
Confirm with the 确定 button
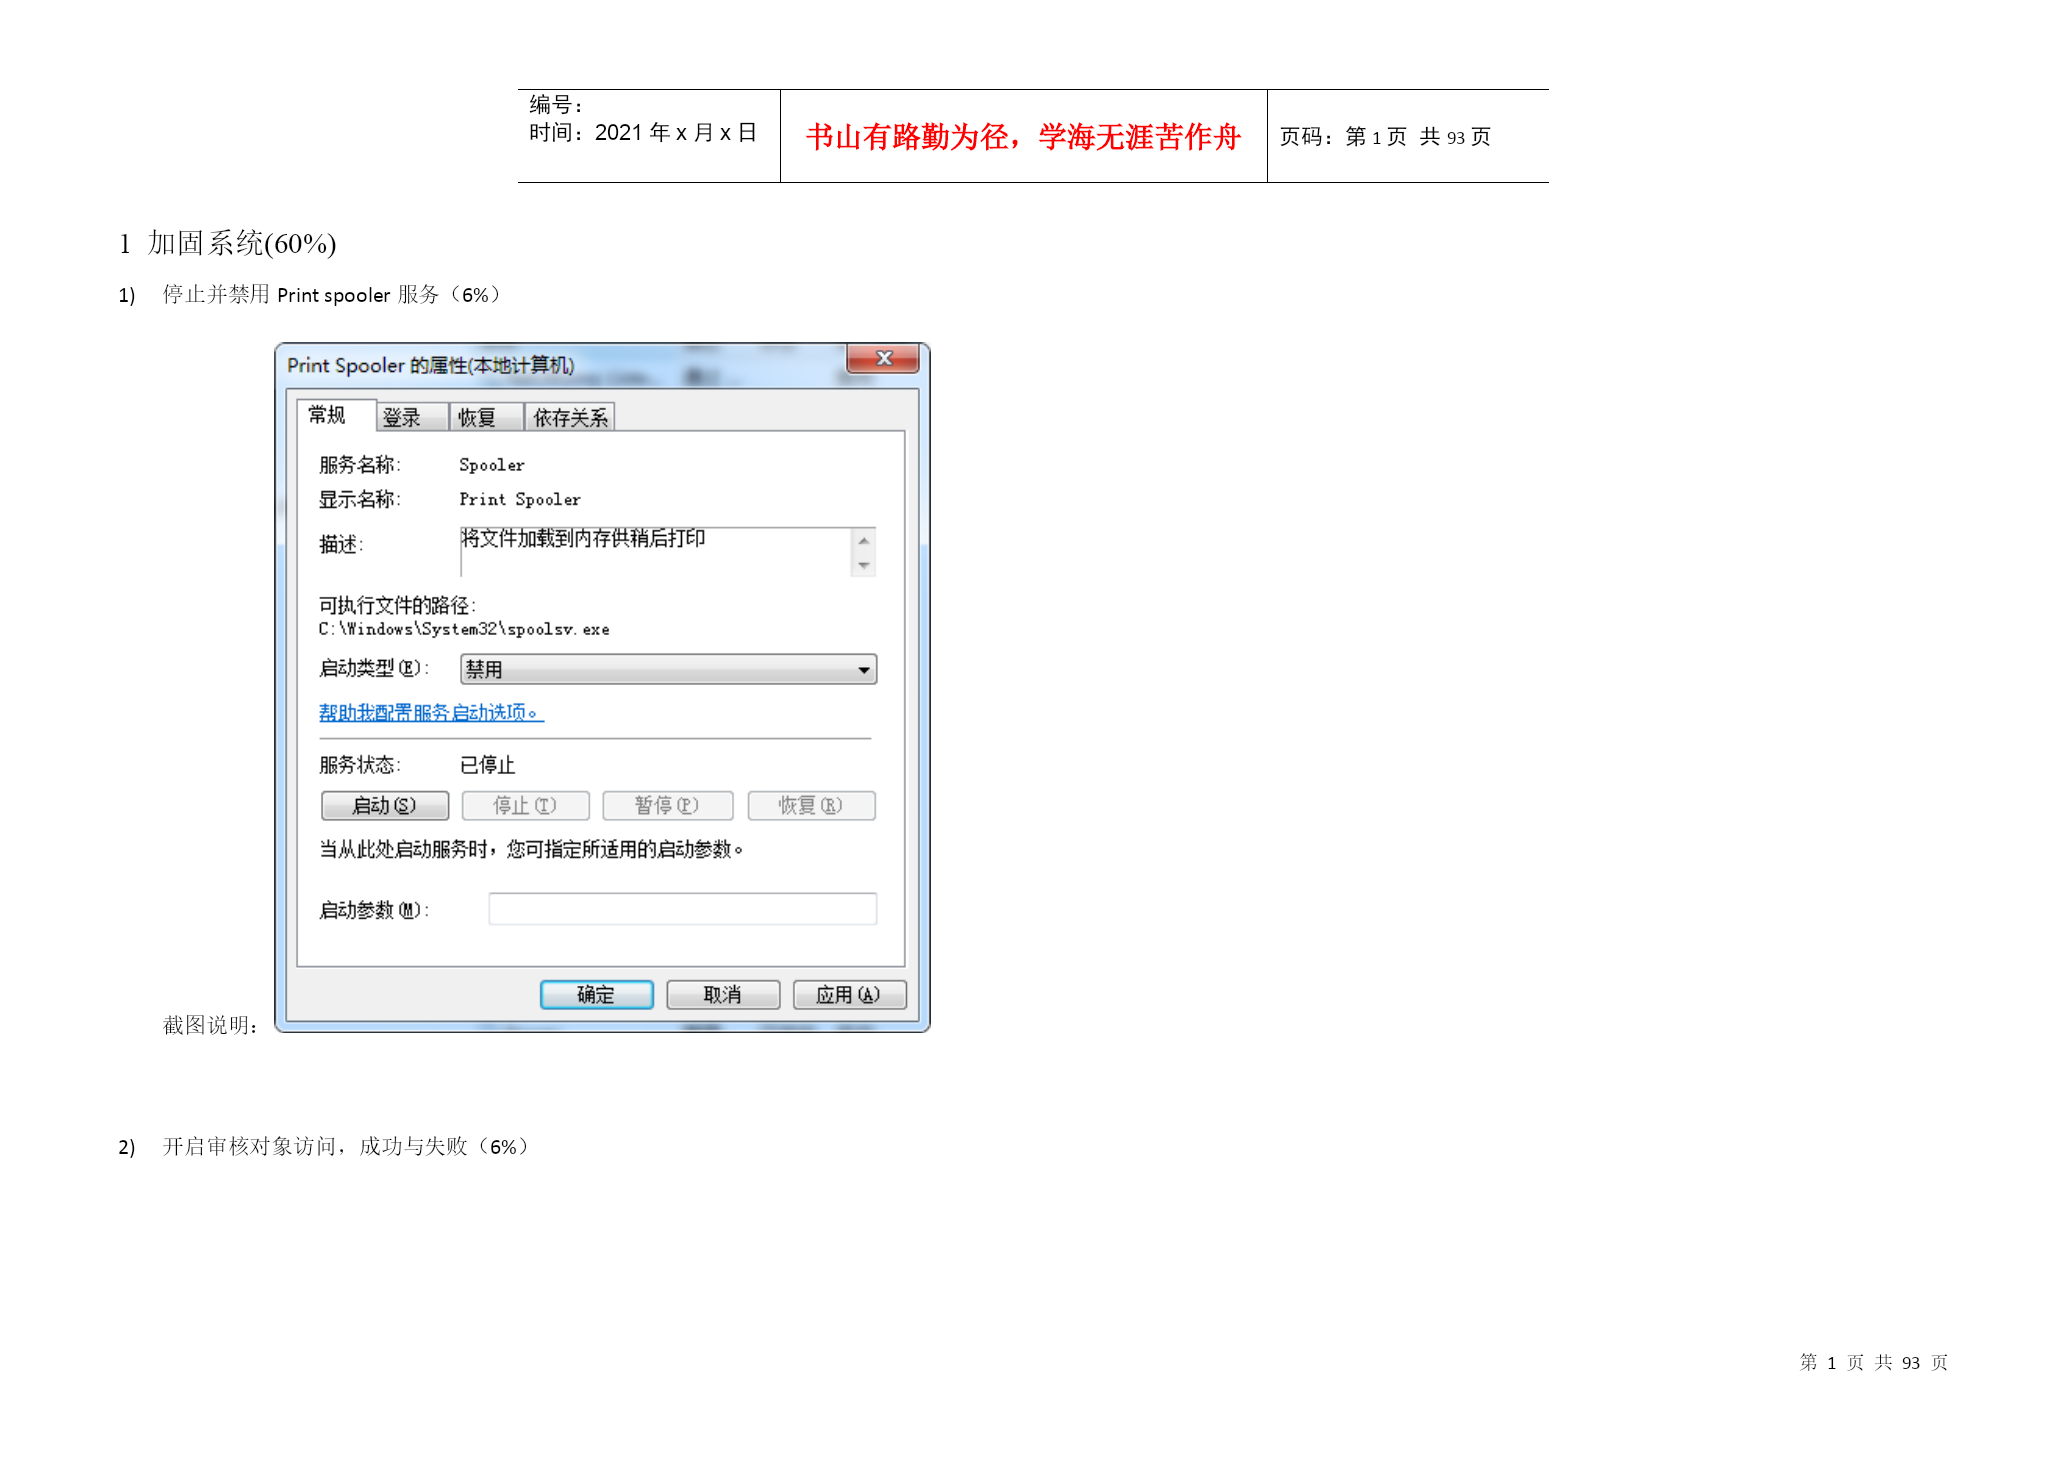(x=596, y=994)
